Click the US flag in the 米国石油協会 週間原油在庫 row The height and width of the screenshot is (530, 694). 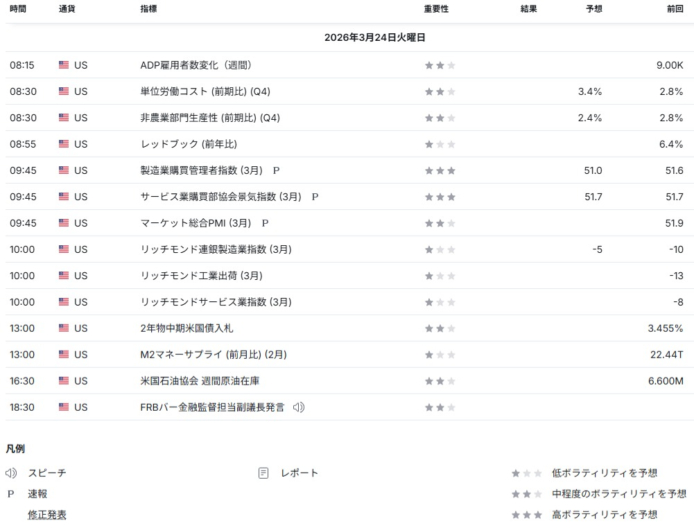pyautogui.click(x=64, y=381)
